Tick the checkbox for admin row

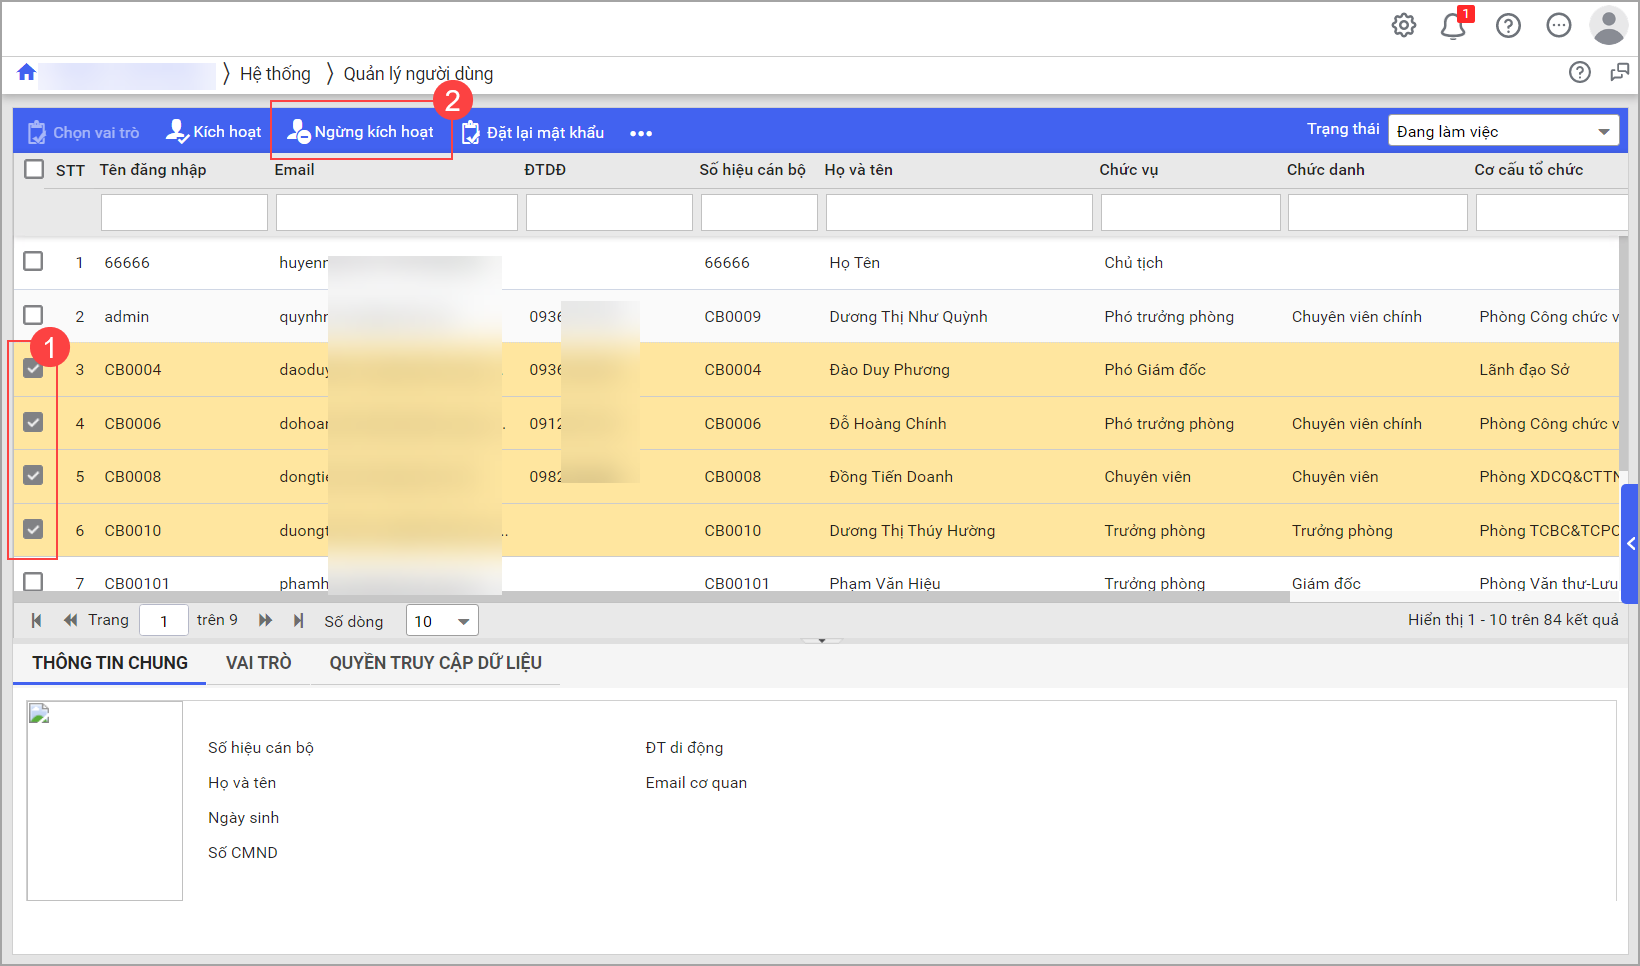(33, 315)
